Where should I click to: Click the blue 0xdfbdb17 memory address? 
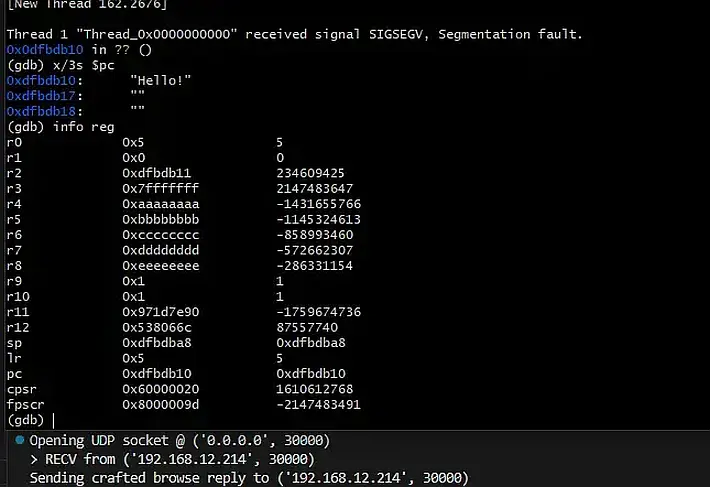(x=41, y=96)
